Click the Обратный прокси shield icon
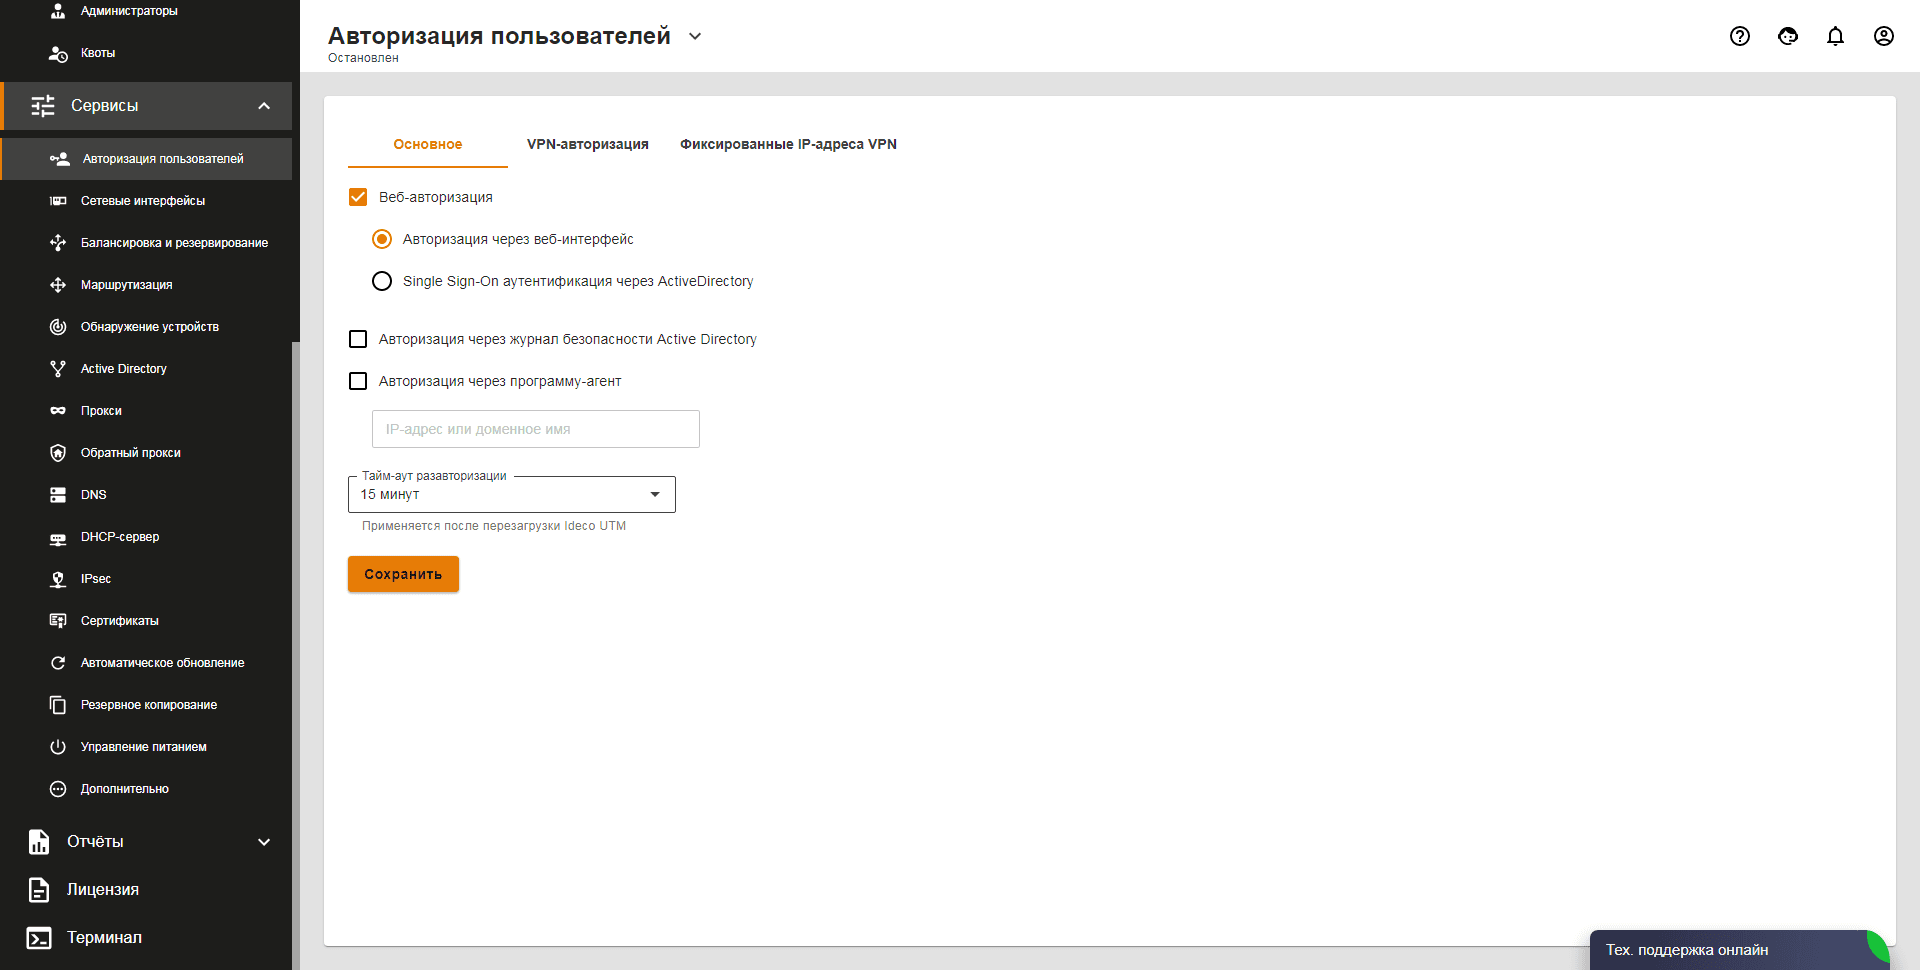This screenshot has height=970, width=1920. [x=58, y=453]
